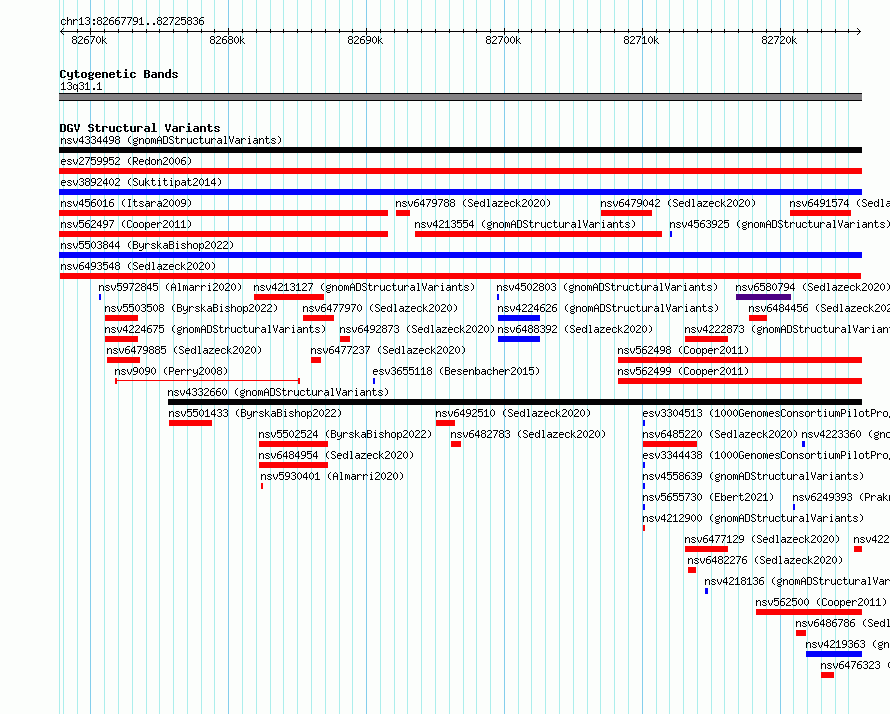Select the purple nsv6580794 variant bar

tap(763, 297)
